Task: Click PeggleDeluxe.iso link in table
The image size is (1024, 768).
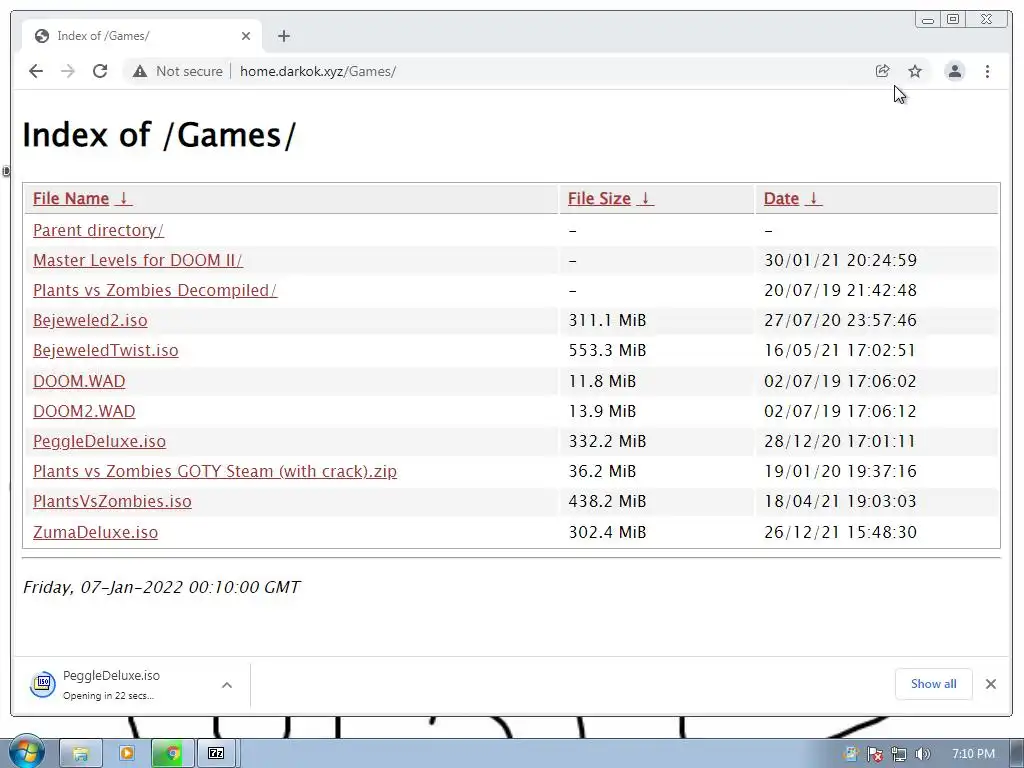Action: click(x=99, y=441)
